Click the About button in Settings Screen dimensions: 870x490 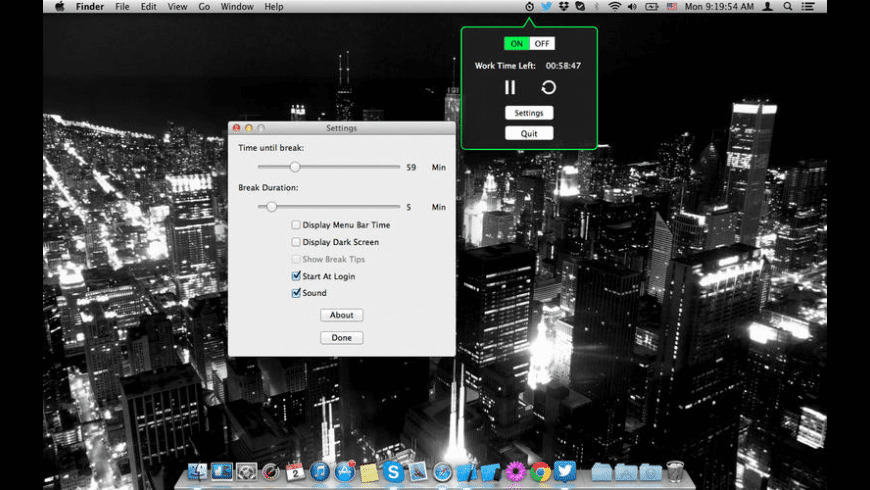click(x=342, y=315)
